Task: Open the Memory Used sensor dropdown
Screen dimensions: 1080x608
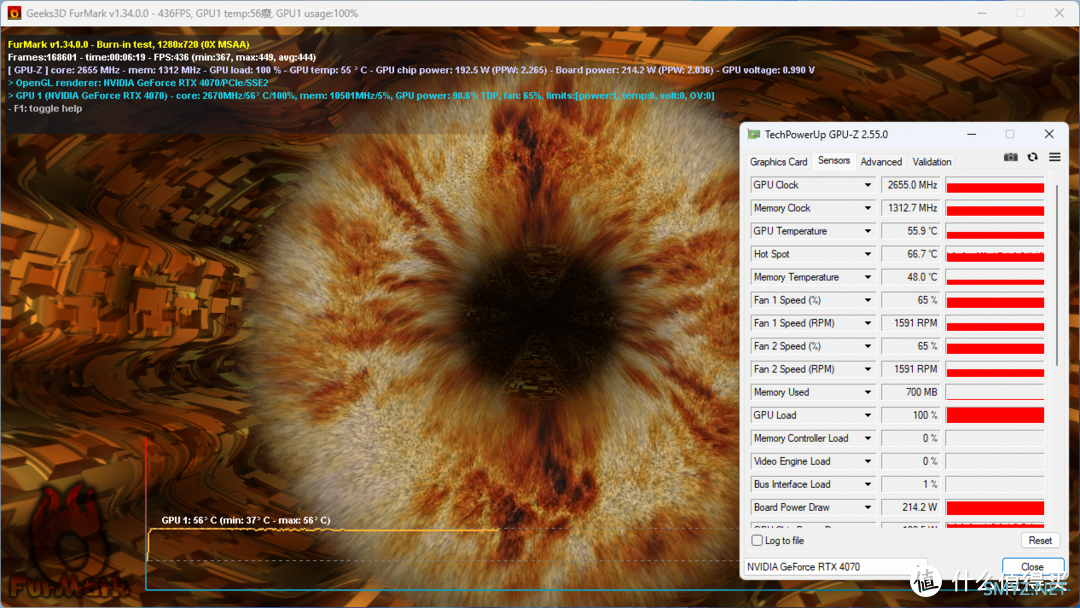Action: point(868,392)
